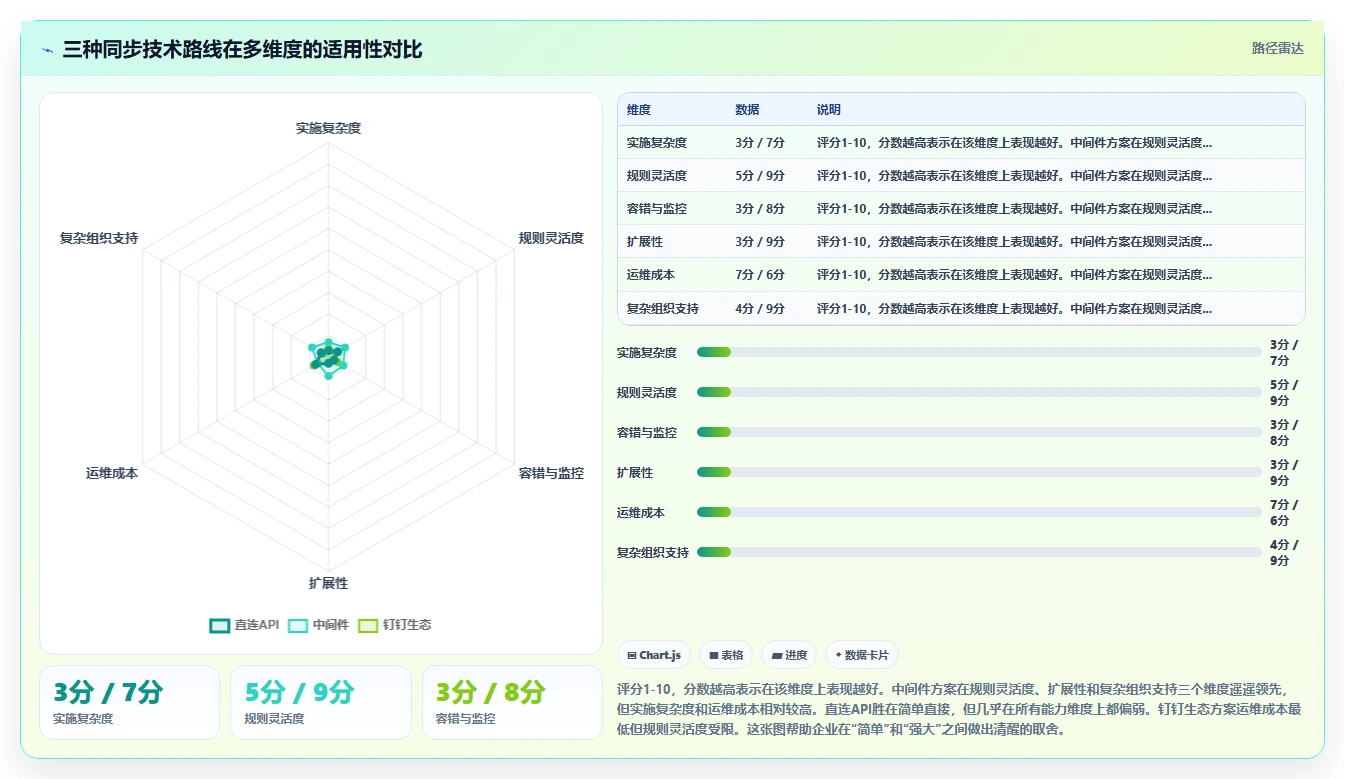
Task: Toggle the 中间件 legend series
Action: 318,625
